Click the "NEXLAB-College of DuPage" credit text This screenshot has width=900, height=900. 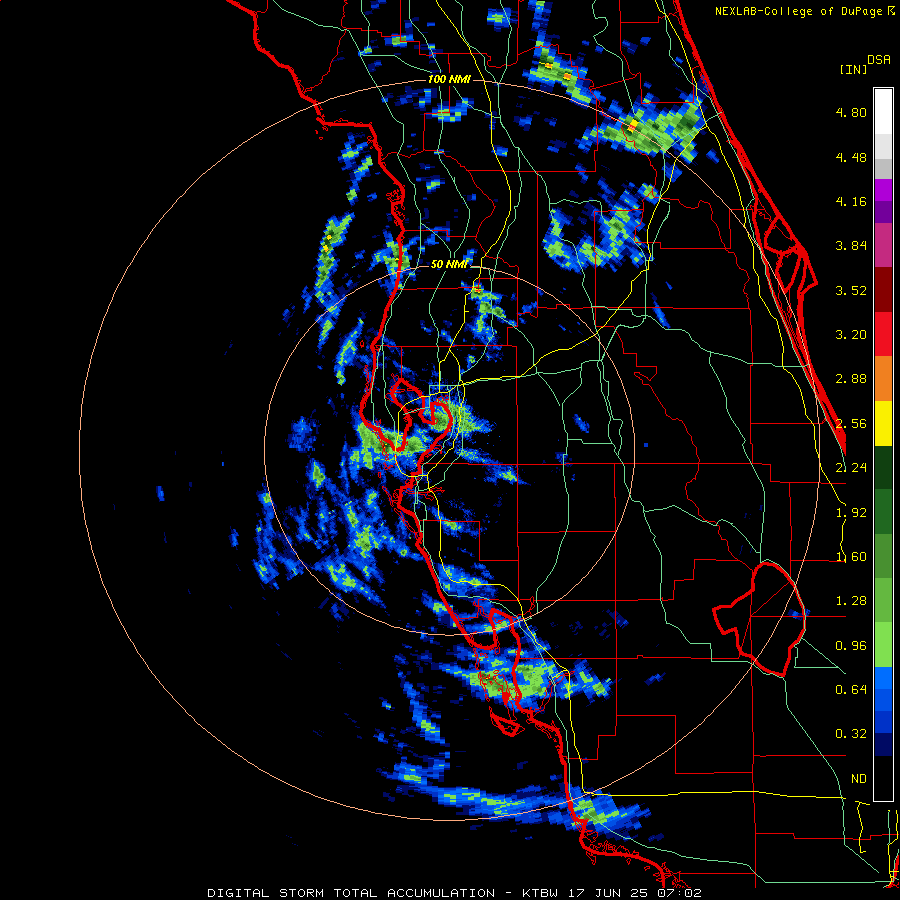pos(800,11)
